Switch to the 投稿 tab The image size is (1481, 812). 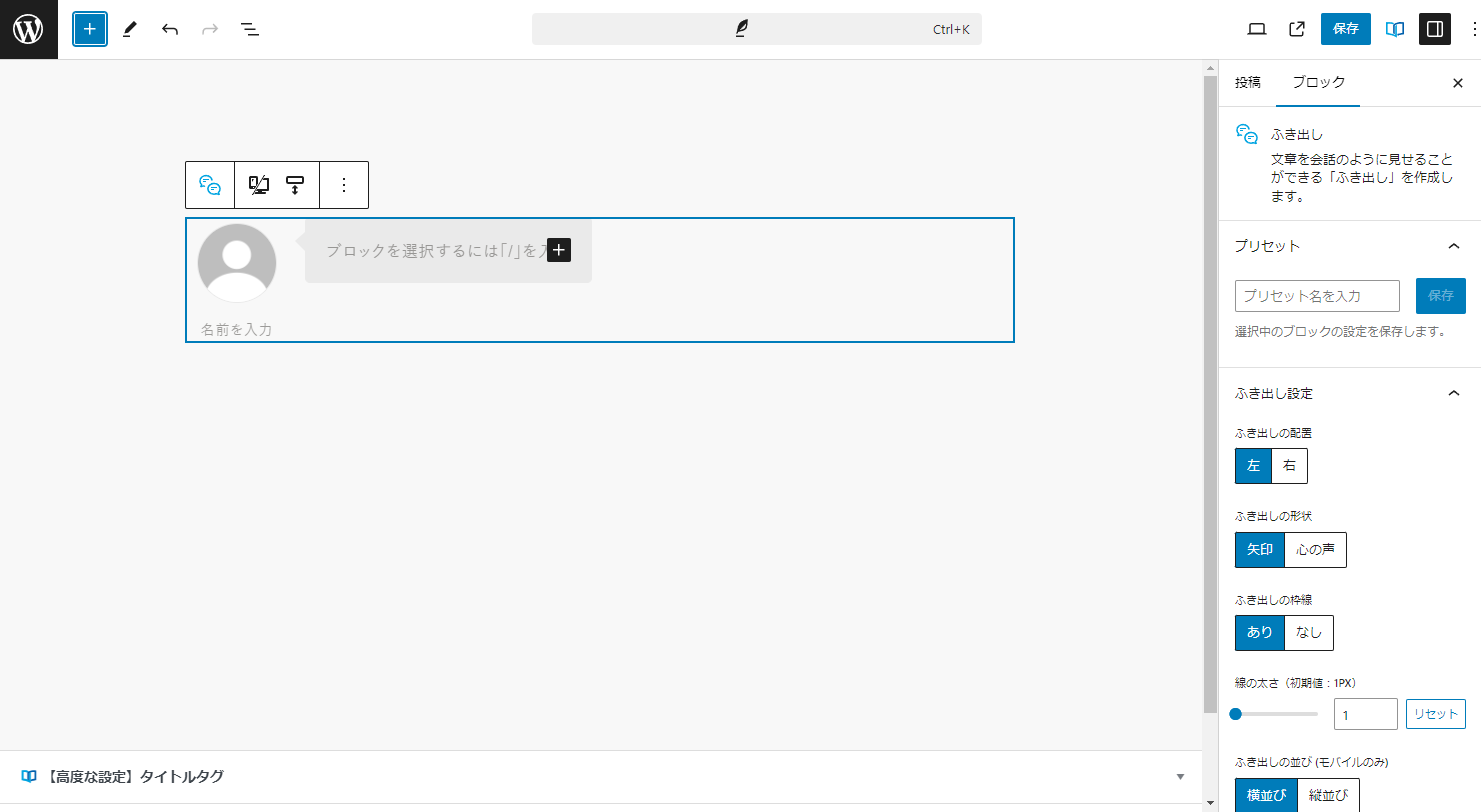[1248, 83]
